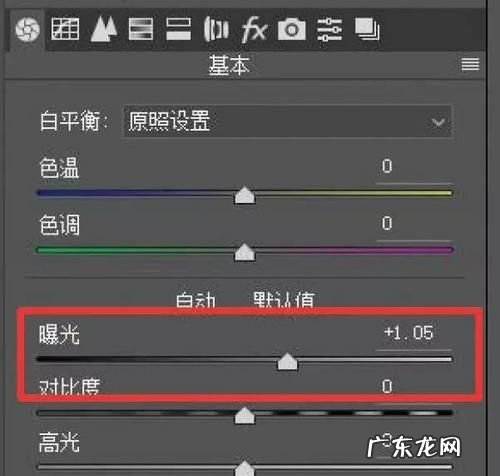Viewport: 500px width, 476px height.
Task: Click the 色调 tint slider handle
Action: [245, 252]
